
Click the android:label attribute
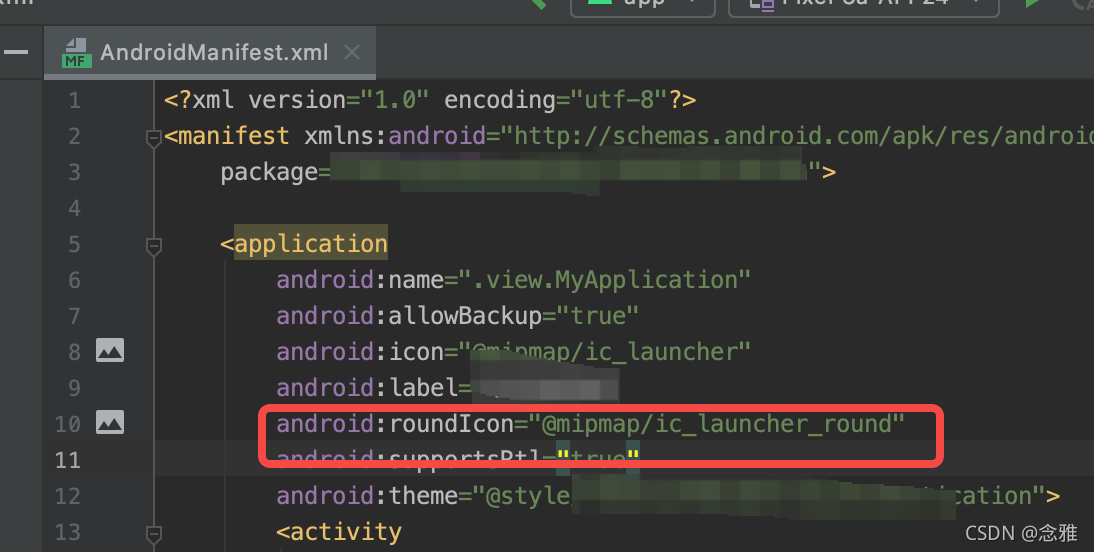coord(367,388)
